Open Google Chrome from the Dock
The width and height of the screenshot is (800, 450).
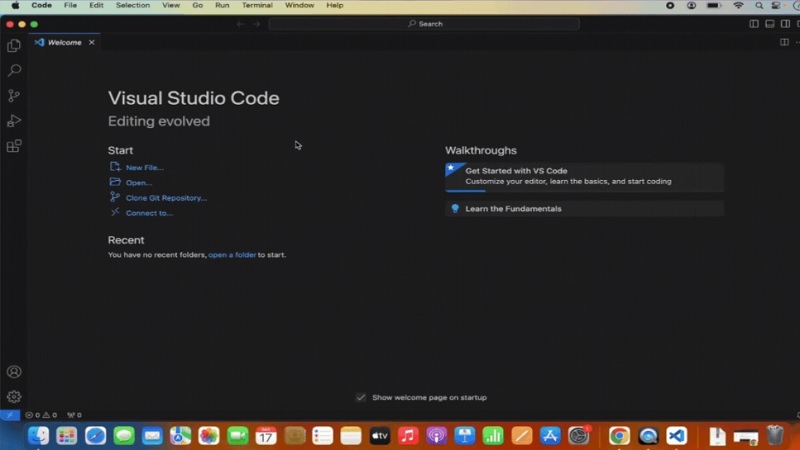[x=619, y=436]
